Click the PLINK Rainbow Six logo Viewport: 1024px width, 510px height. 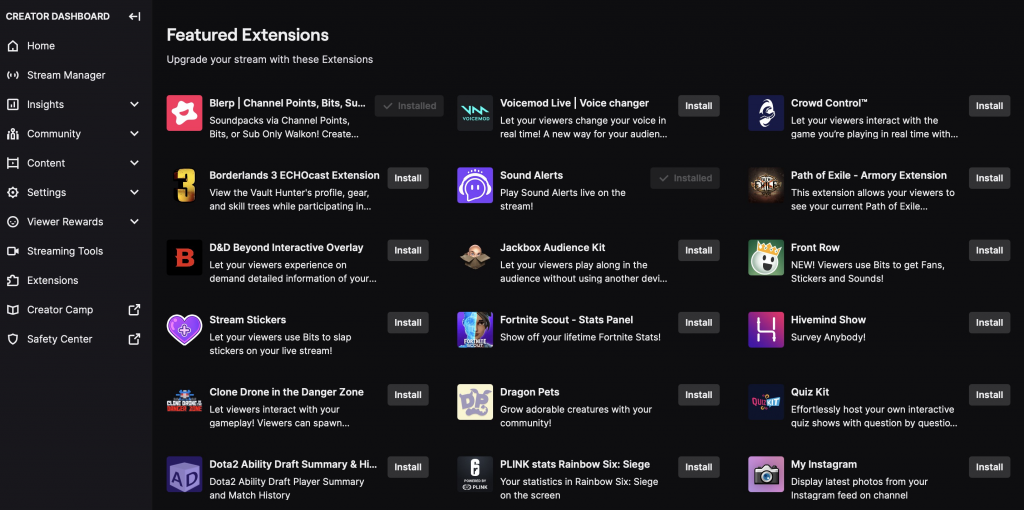tap(475, 474)
